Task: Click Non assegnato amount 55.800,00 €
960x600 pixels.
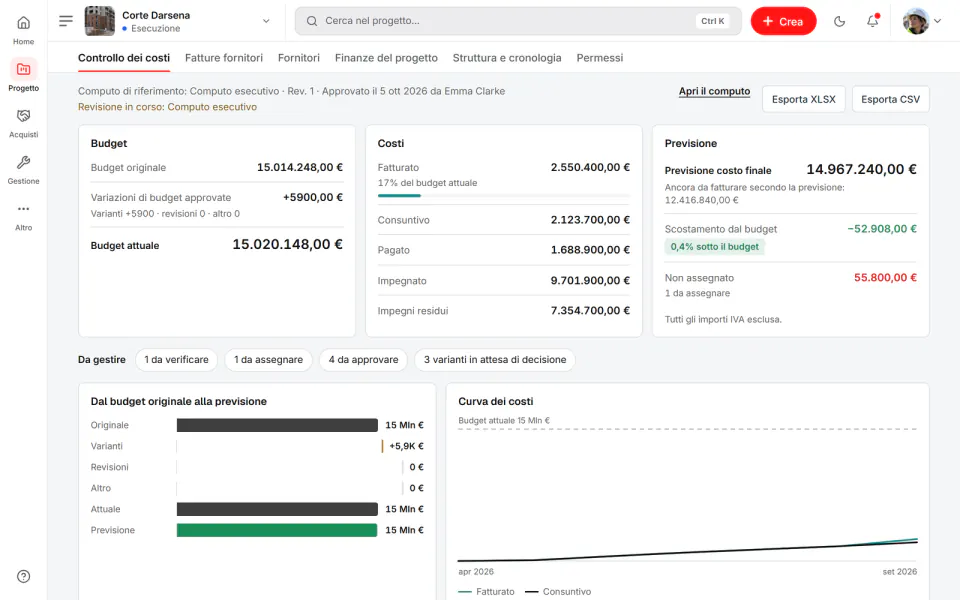Action: (x=885, y=277)
